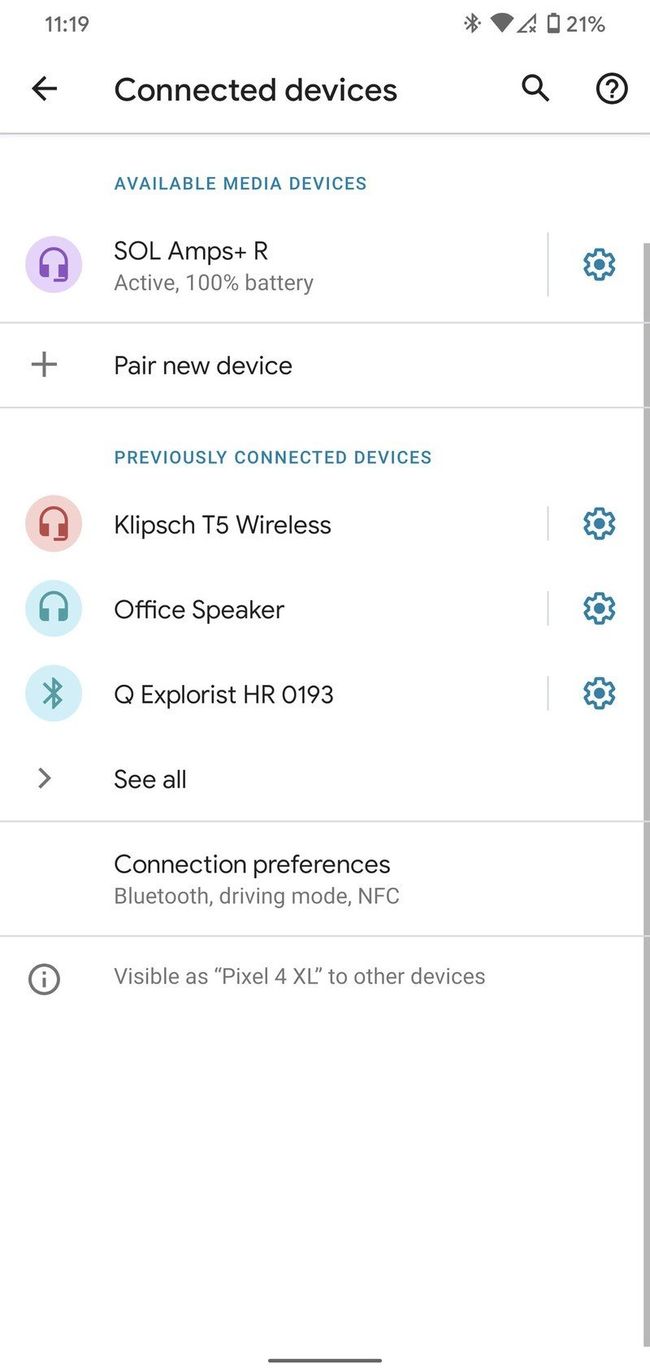Tap the plus icon to pair device
650x1372 pixels.
[x=44, y=364]
